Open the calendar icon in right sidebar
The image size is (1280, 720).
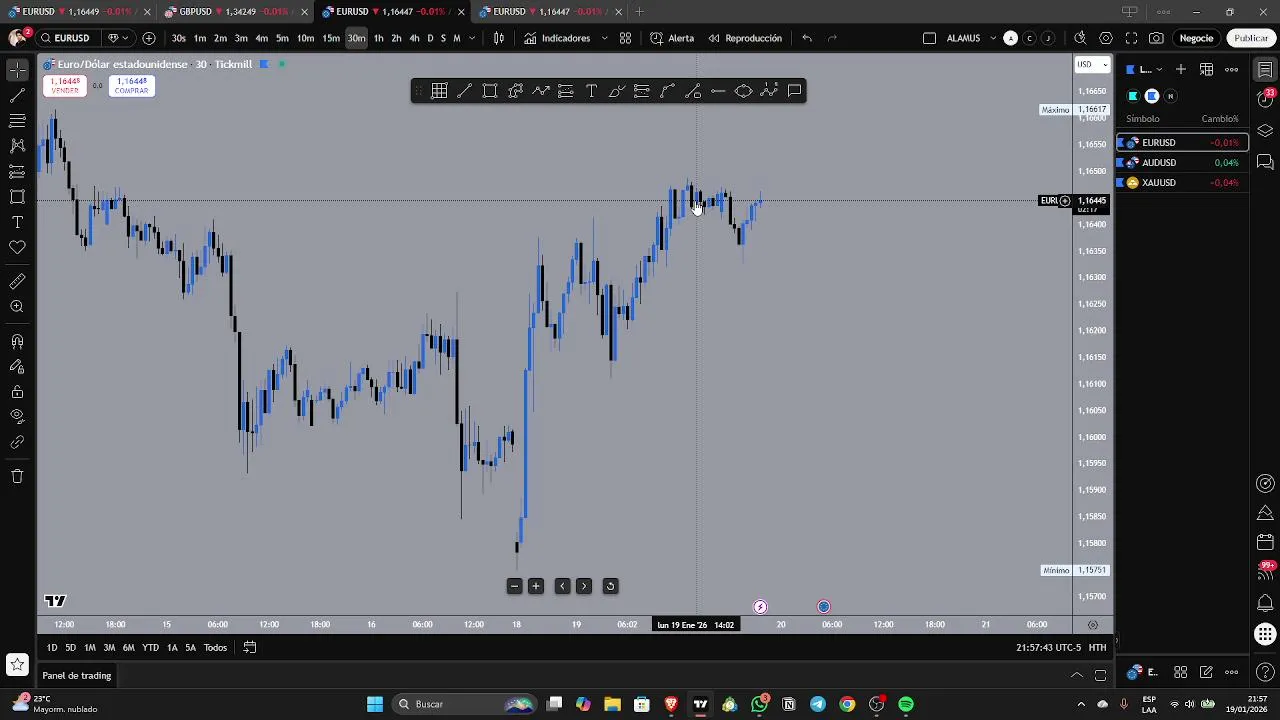click(x=1265, y=542)
